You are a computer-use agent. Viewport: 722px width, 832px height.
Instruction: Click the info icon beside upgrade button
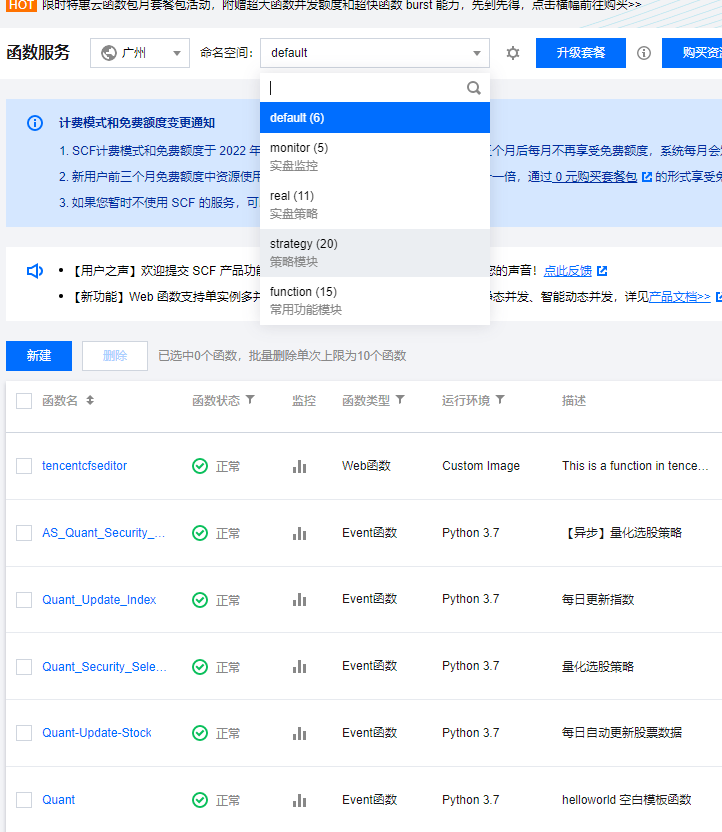[644, 53]
